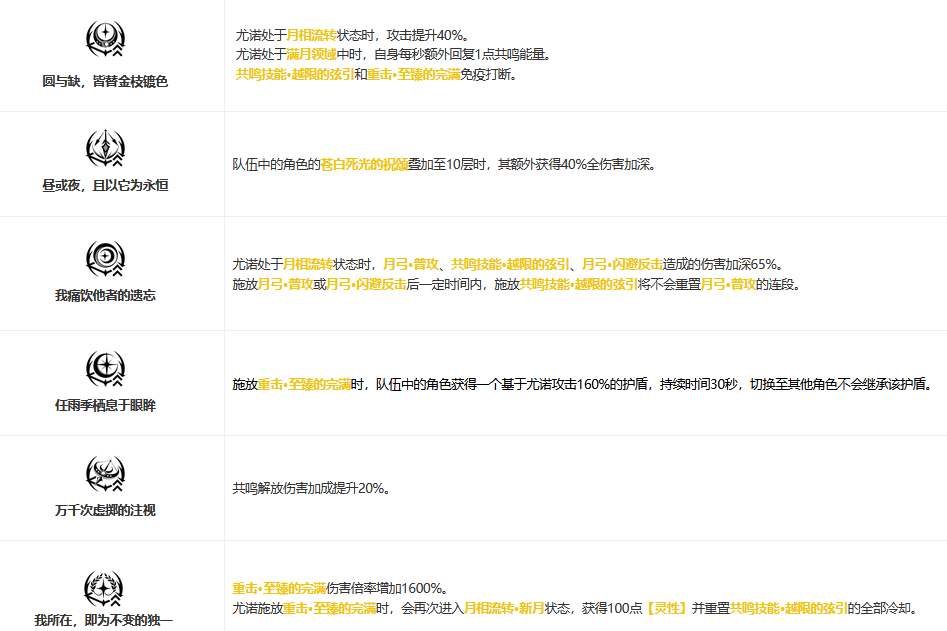Open 共鸣技能·越限的弦引 link before 的全部冷却
This screenshot has width=947, height=631.
[789, 608]
